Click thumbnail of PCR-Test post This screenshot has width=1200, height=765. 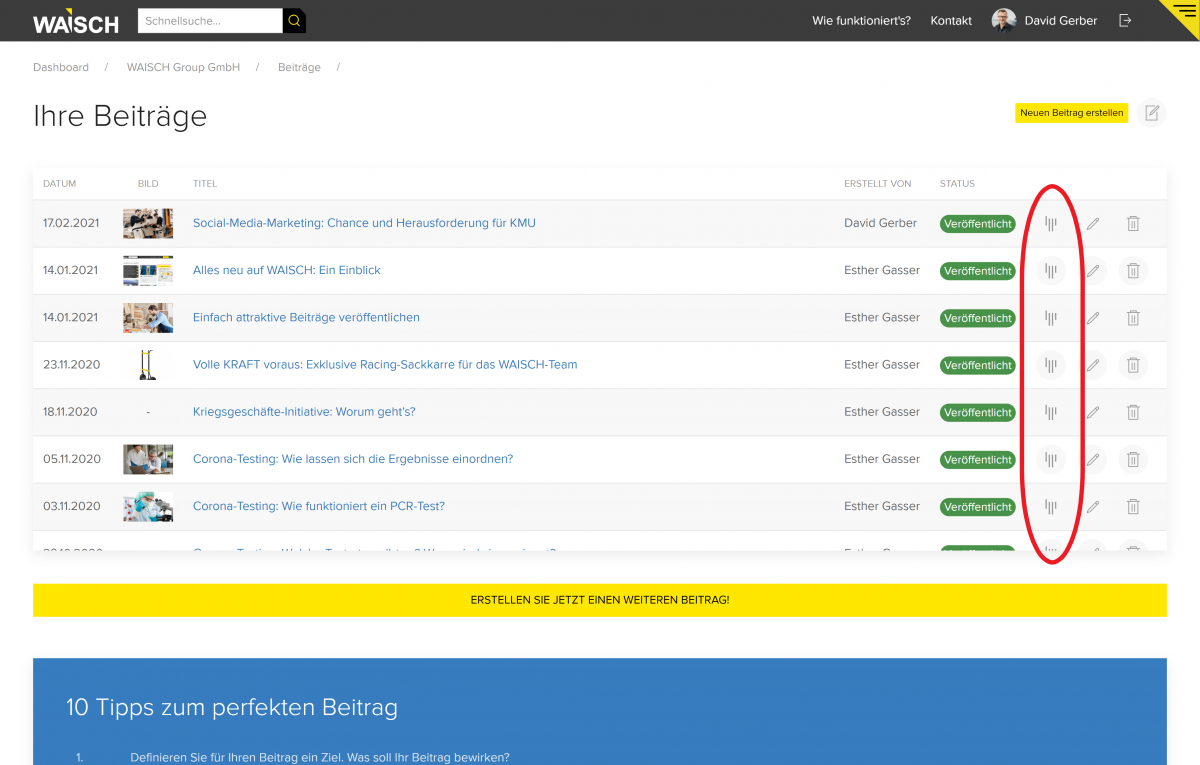pos(148,506)
